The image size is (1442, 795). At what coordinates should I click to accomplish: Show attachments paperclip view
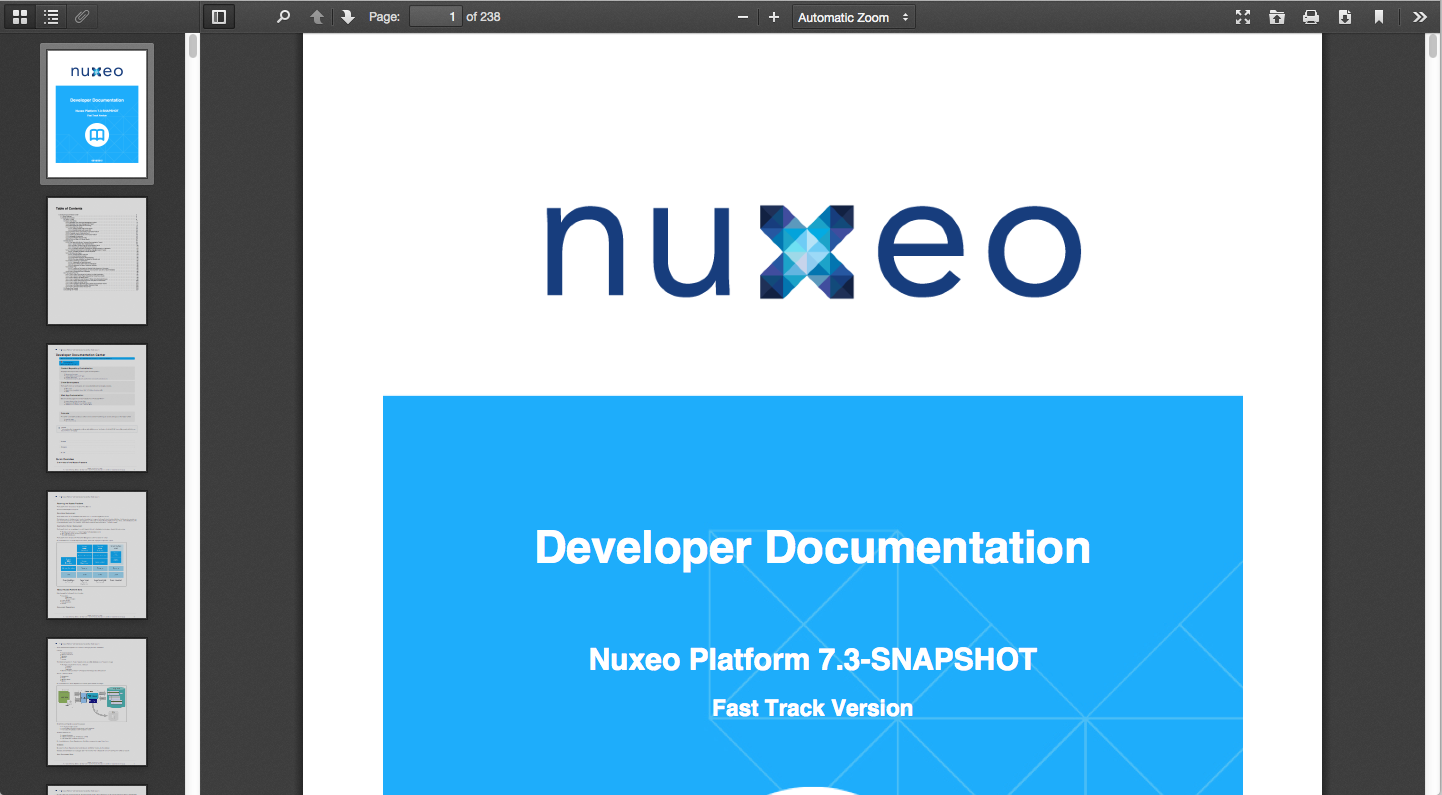(82, 17)
